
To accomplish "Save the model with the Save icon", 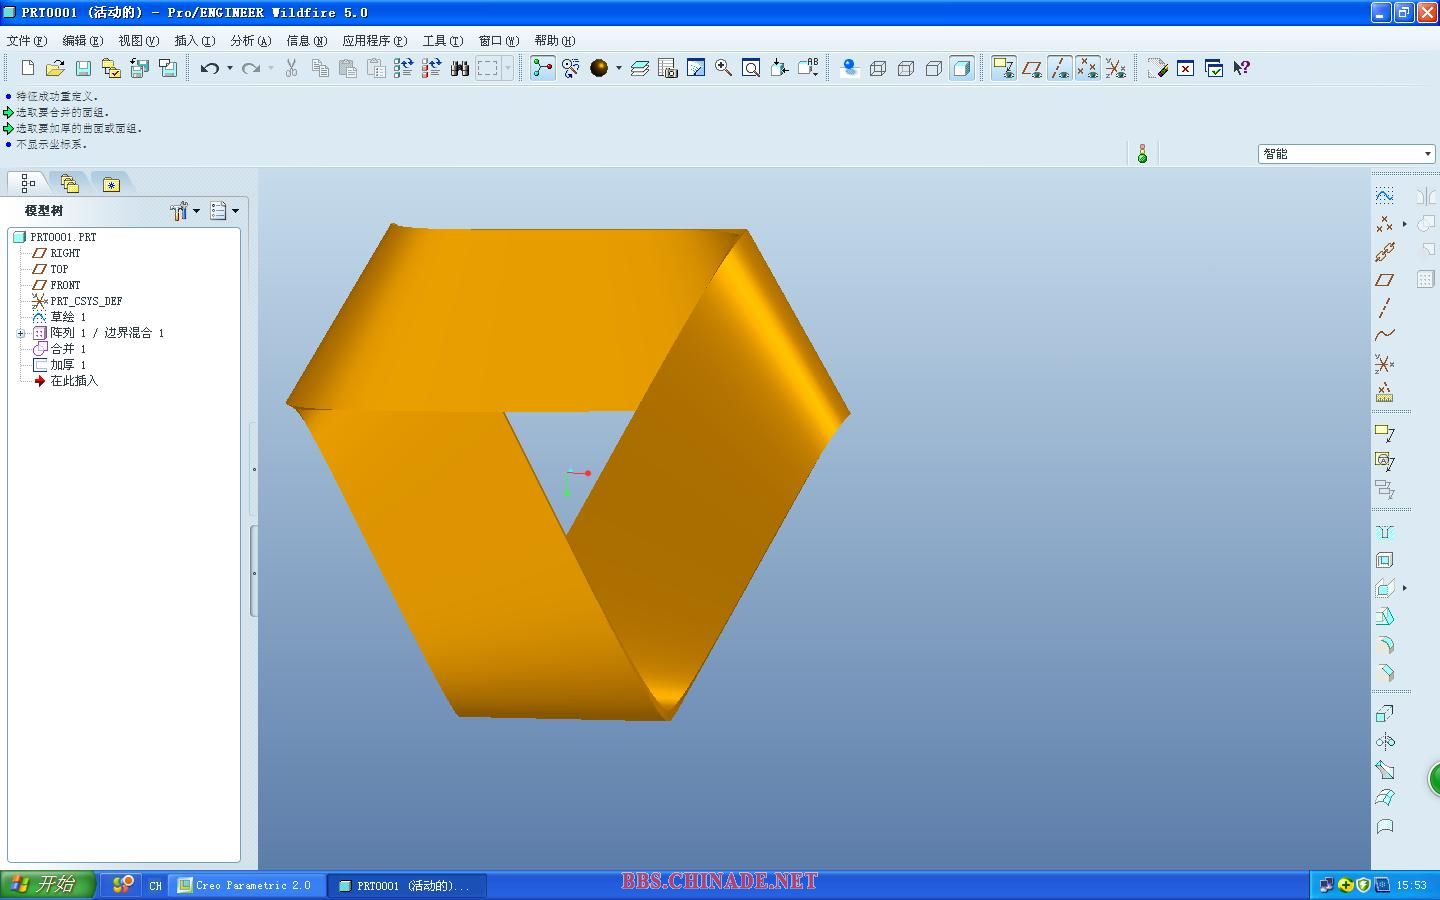I will (x=83, y=68).
